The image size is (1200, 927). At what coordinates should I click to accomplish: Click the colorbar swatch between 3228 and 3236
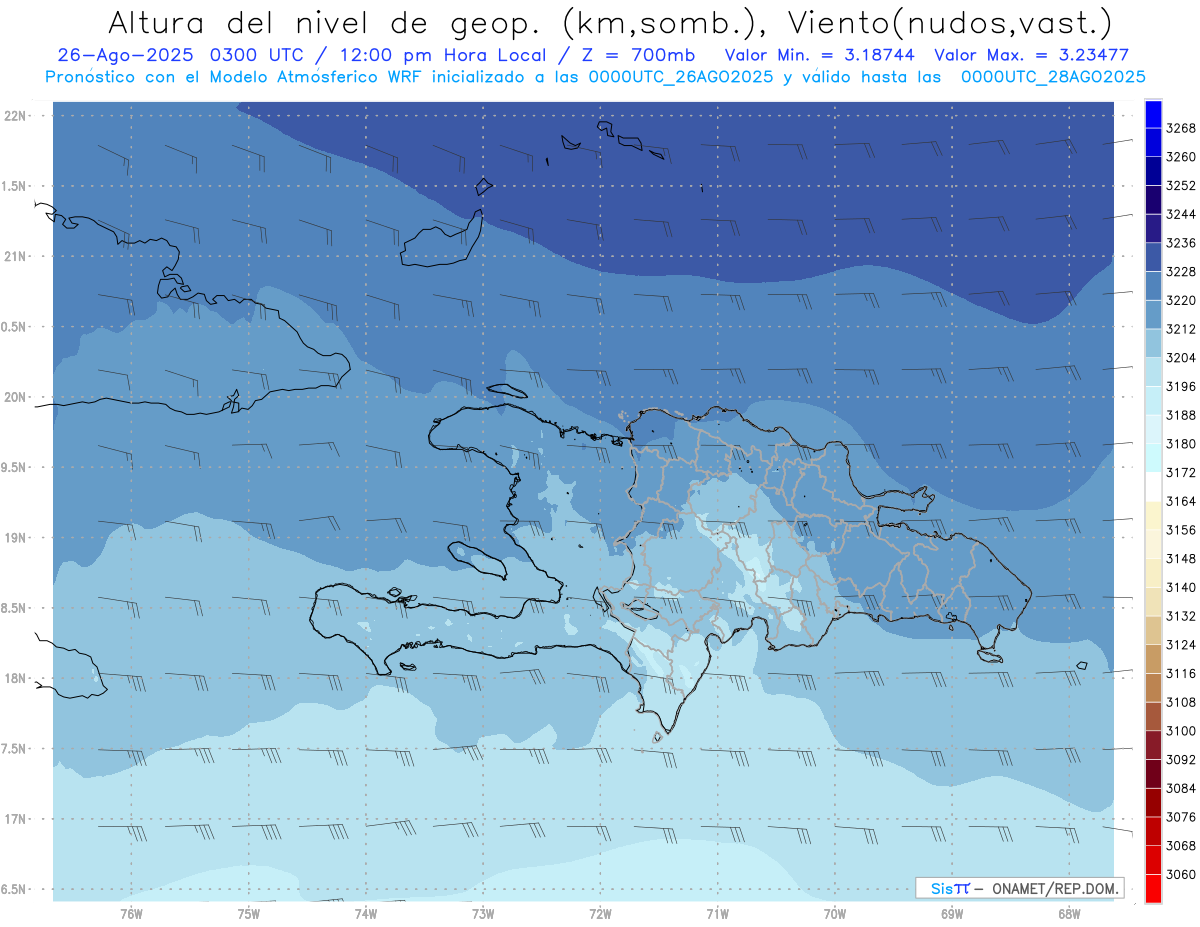click(1153, 257)
